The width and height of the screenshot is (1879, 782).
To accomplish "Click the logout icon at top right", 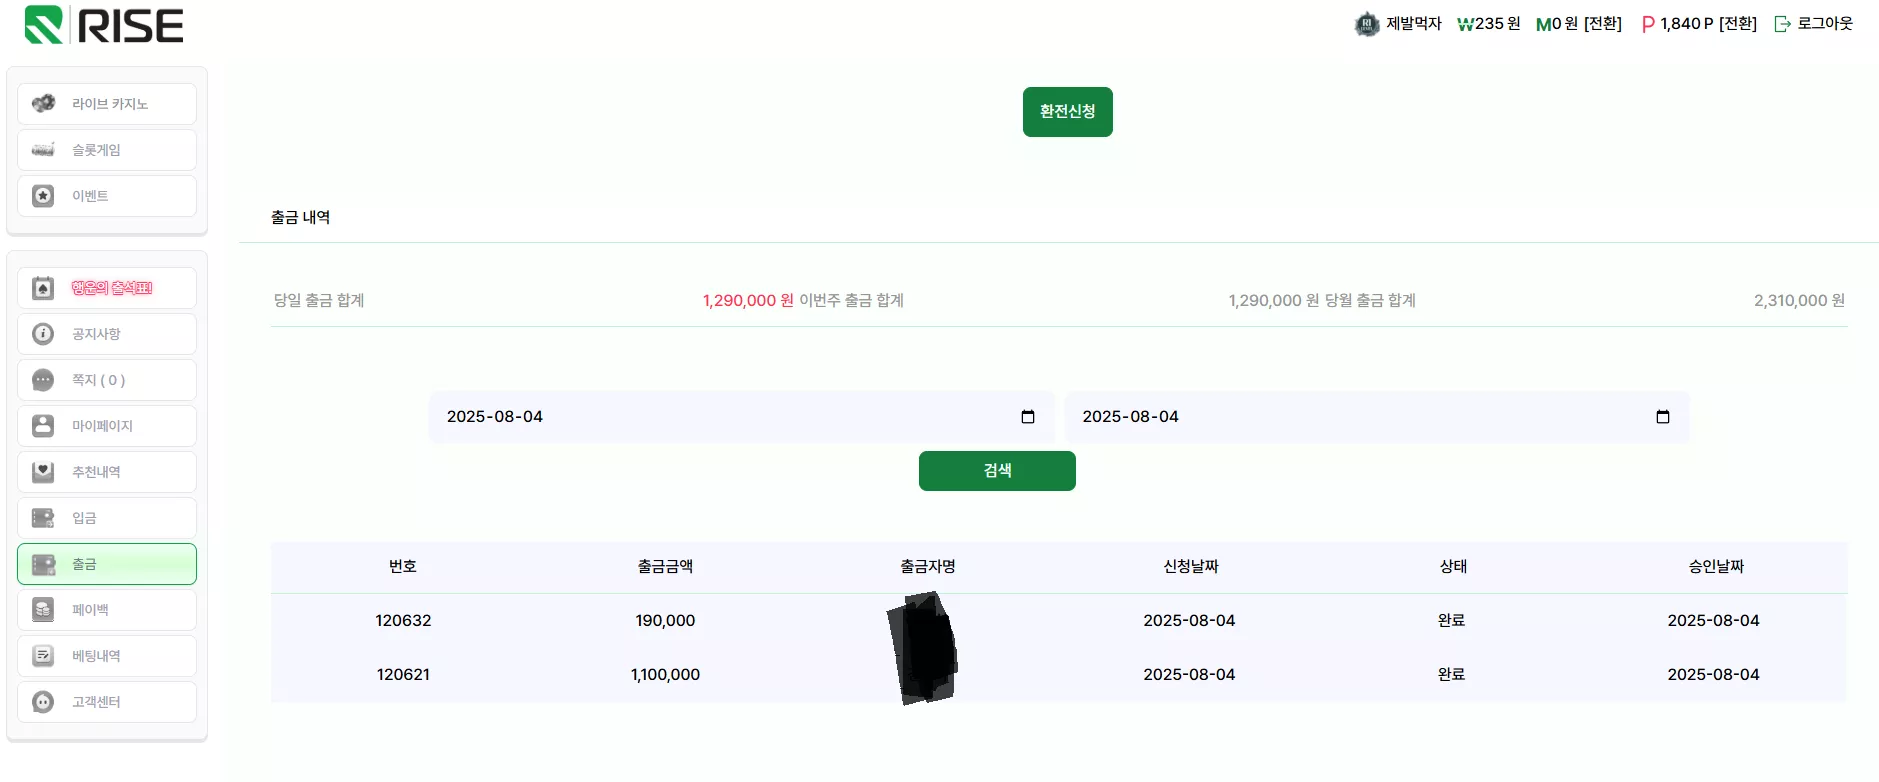I will click(1783, 24).
